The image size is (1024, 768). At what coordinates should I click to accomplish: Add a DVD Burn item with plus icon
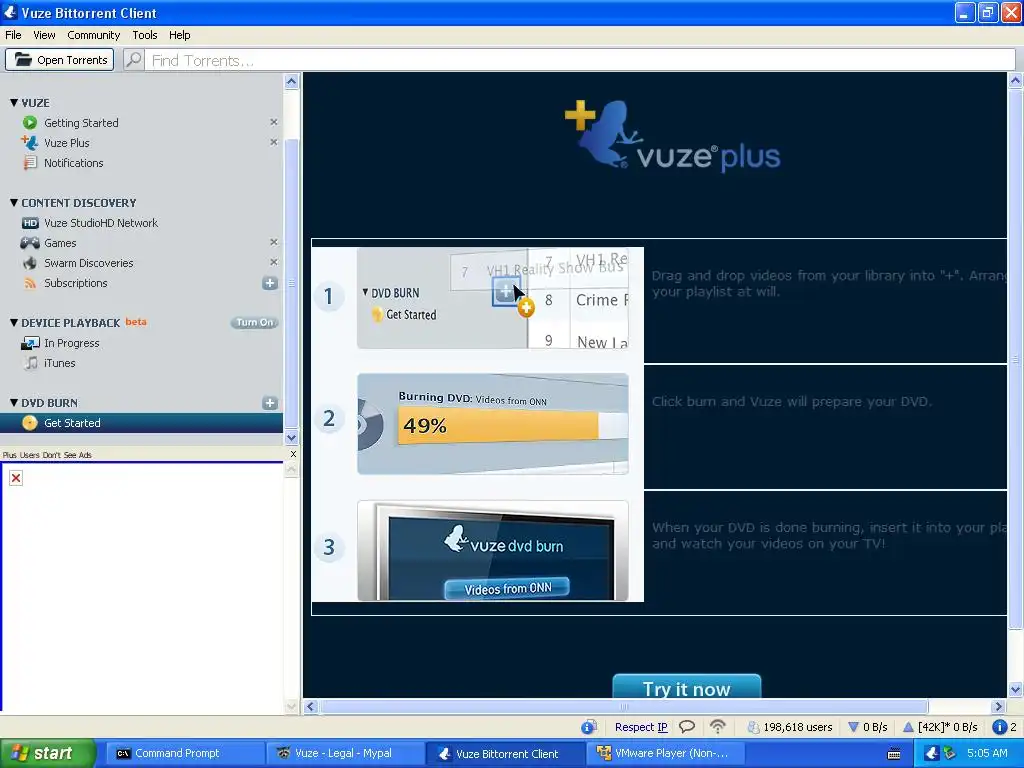pos(270,403)
